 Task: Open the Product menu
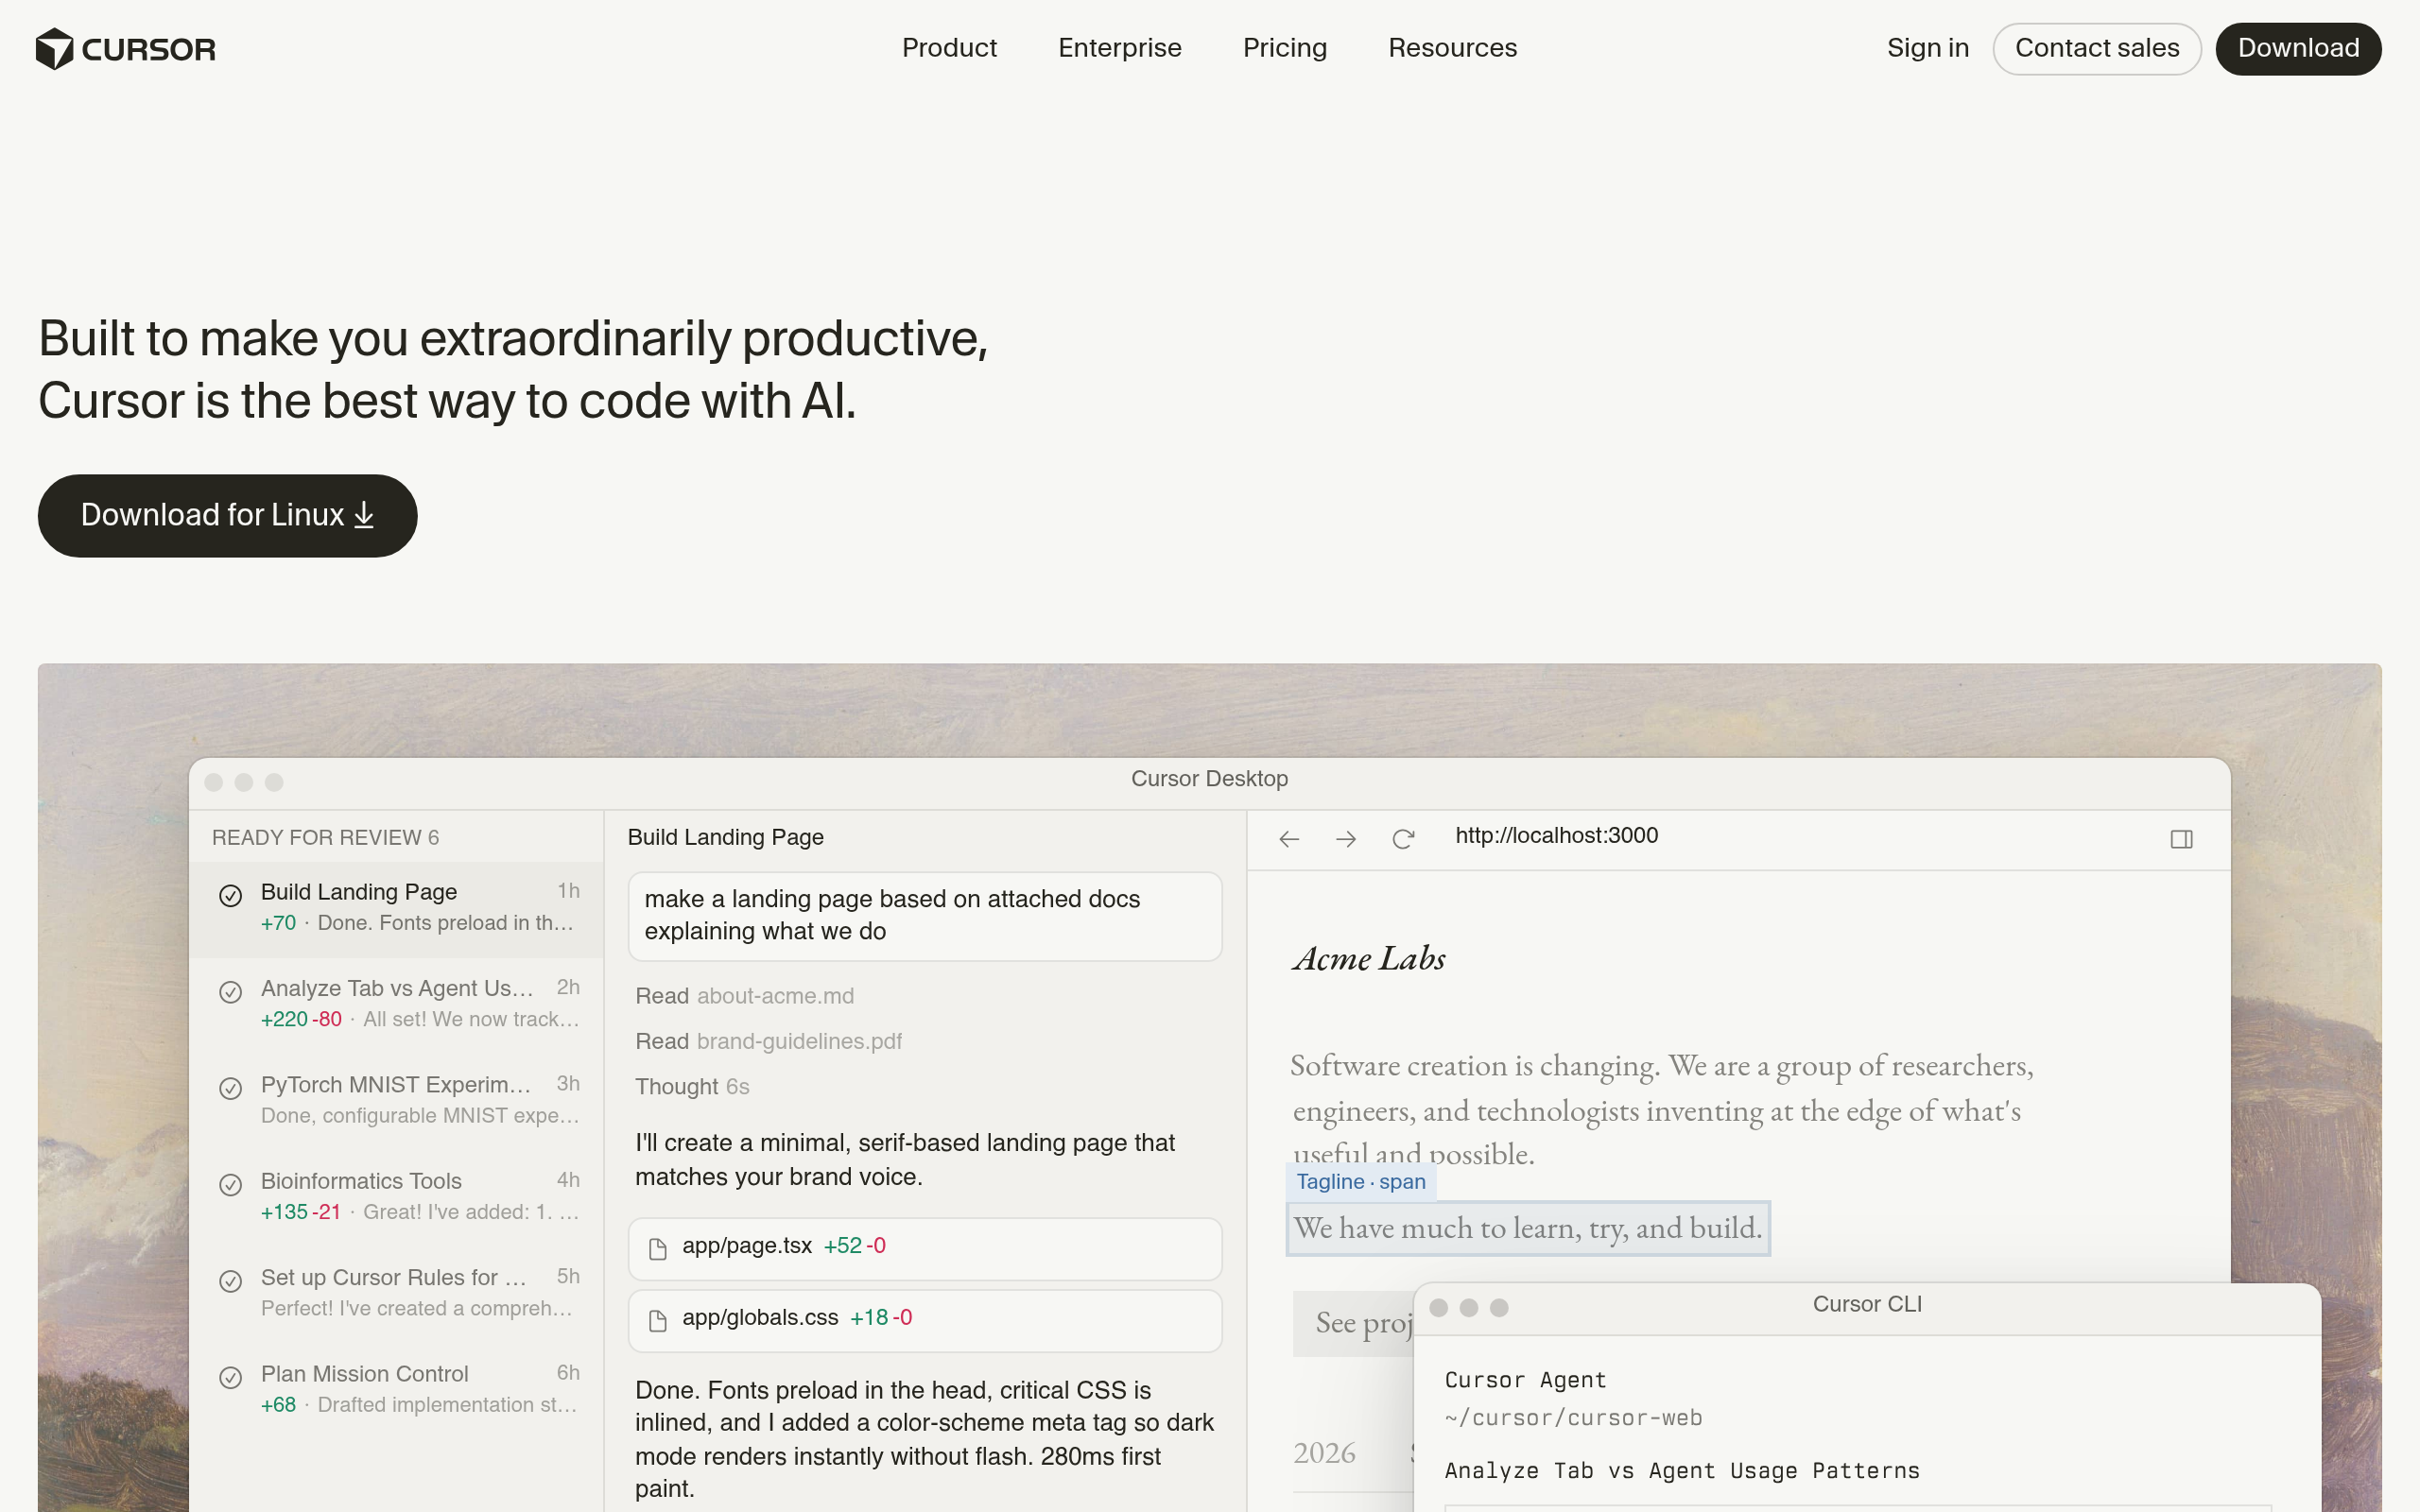(949, 48)
